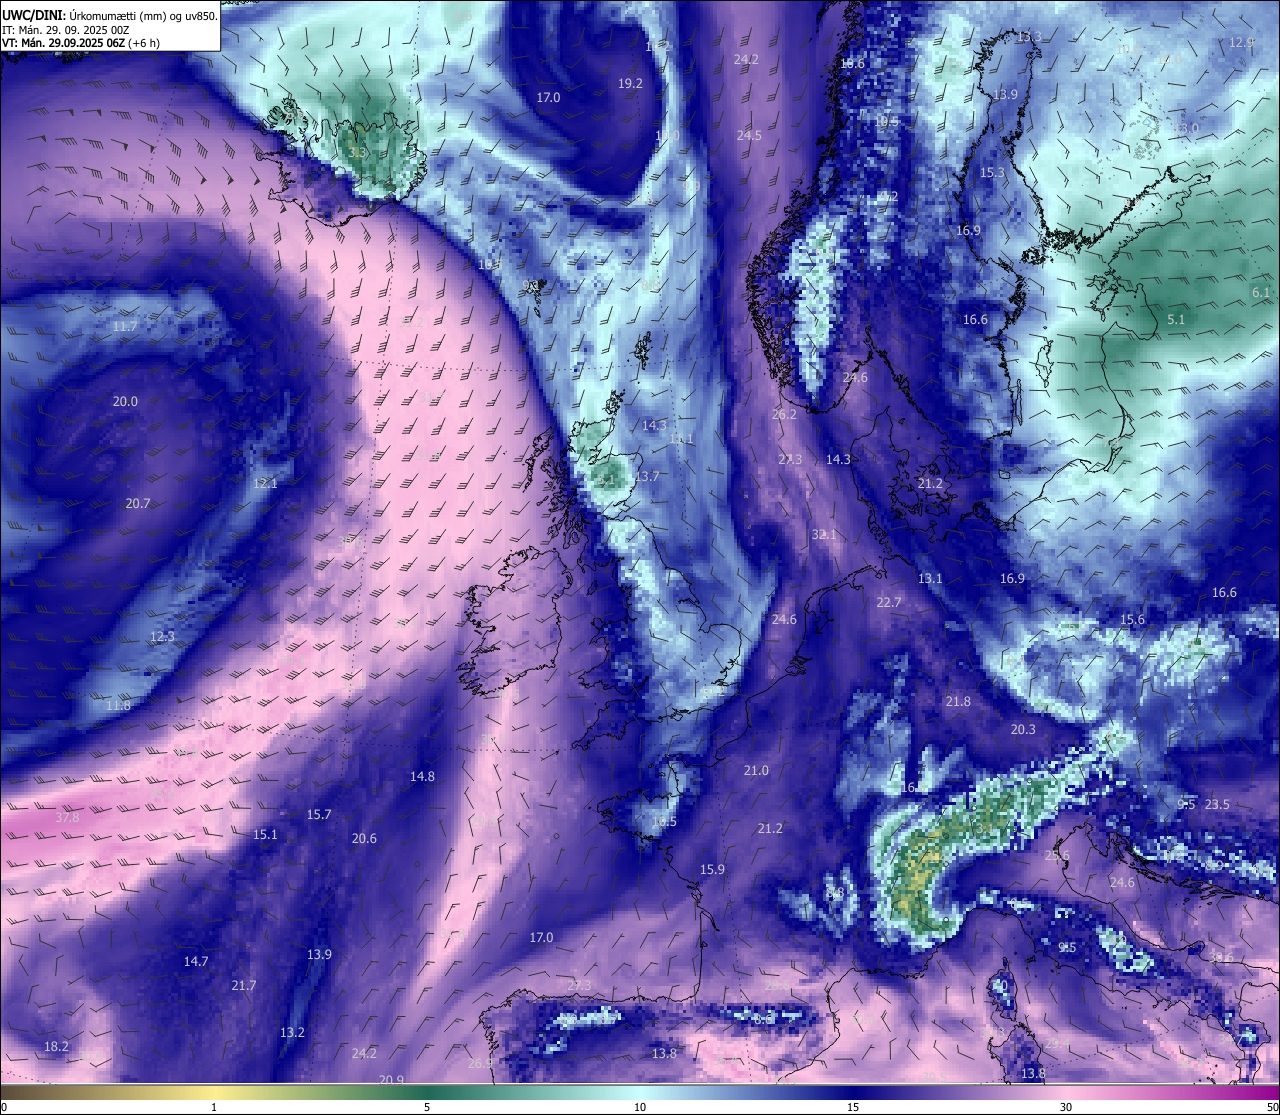Click the 21.7 value label
The image size is (1280, 1115).
(244, 986)
